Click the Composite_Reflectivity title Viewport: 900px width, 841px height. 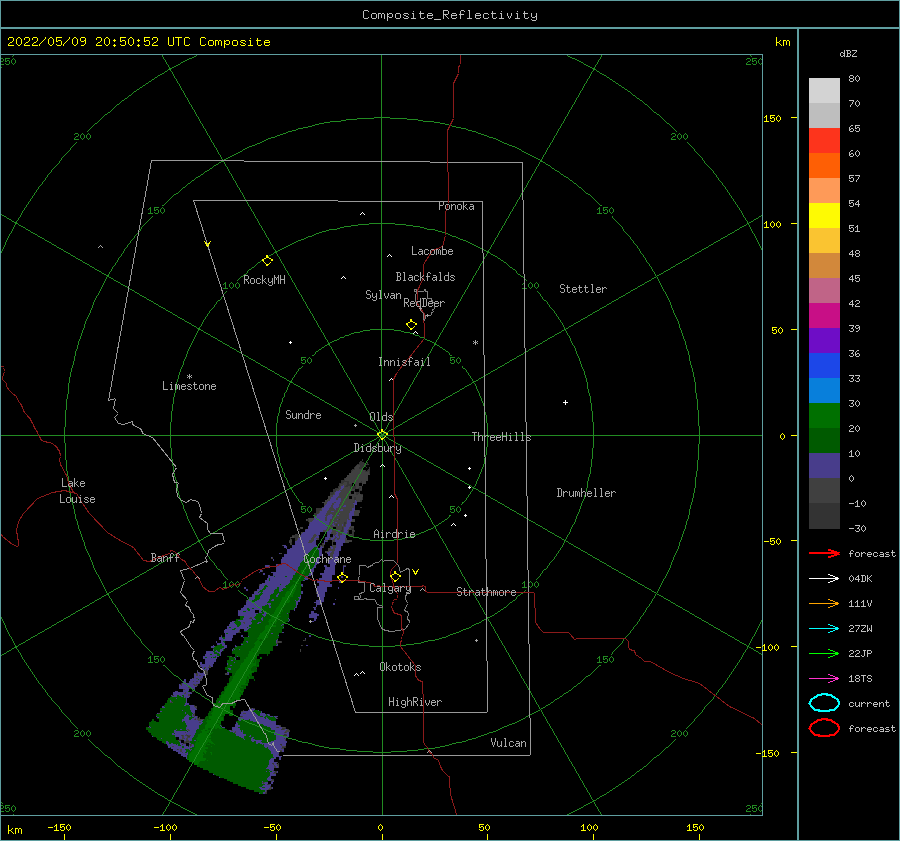tap(450, 15)
